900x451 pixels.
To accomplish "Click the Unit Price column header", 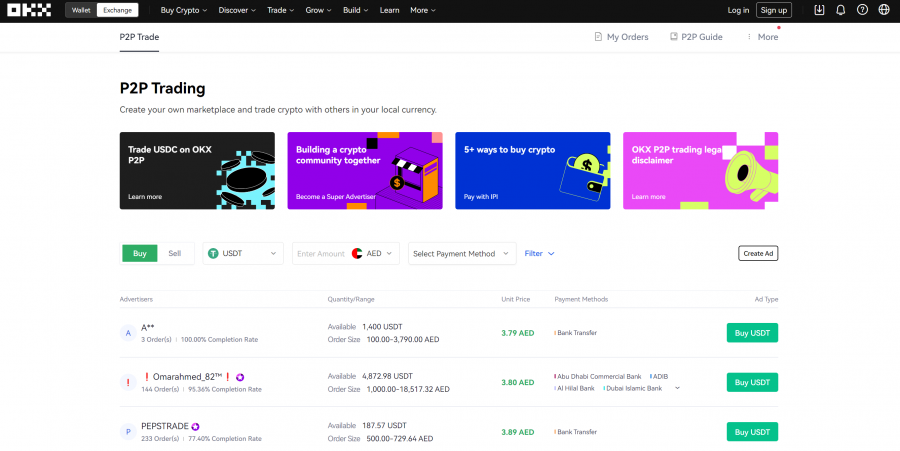I will pyautogui.click(x=515, y=300).
